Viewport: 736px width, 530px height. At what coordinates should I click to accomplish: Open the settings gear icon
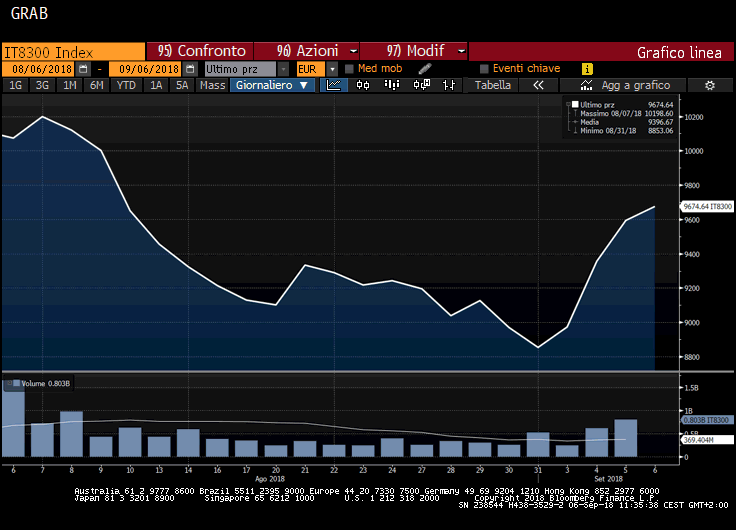click(709, 86)
